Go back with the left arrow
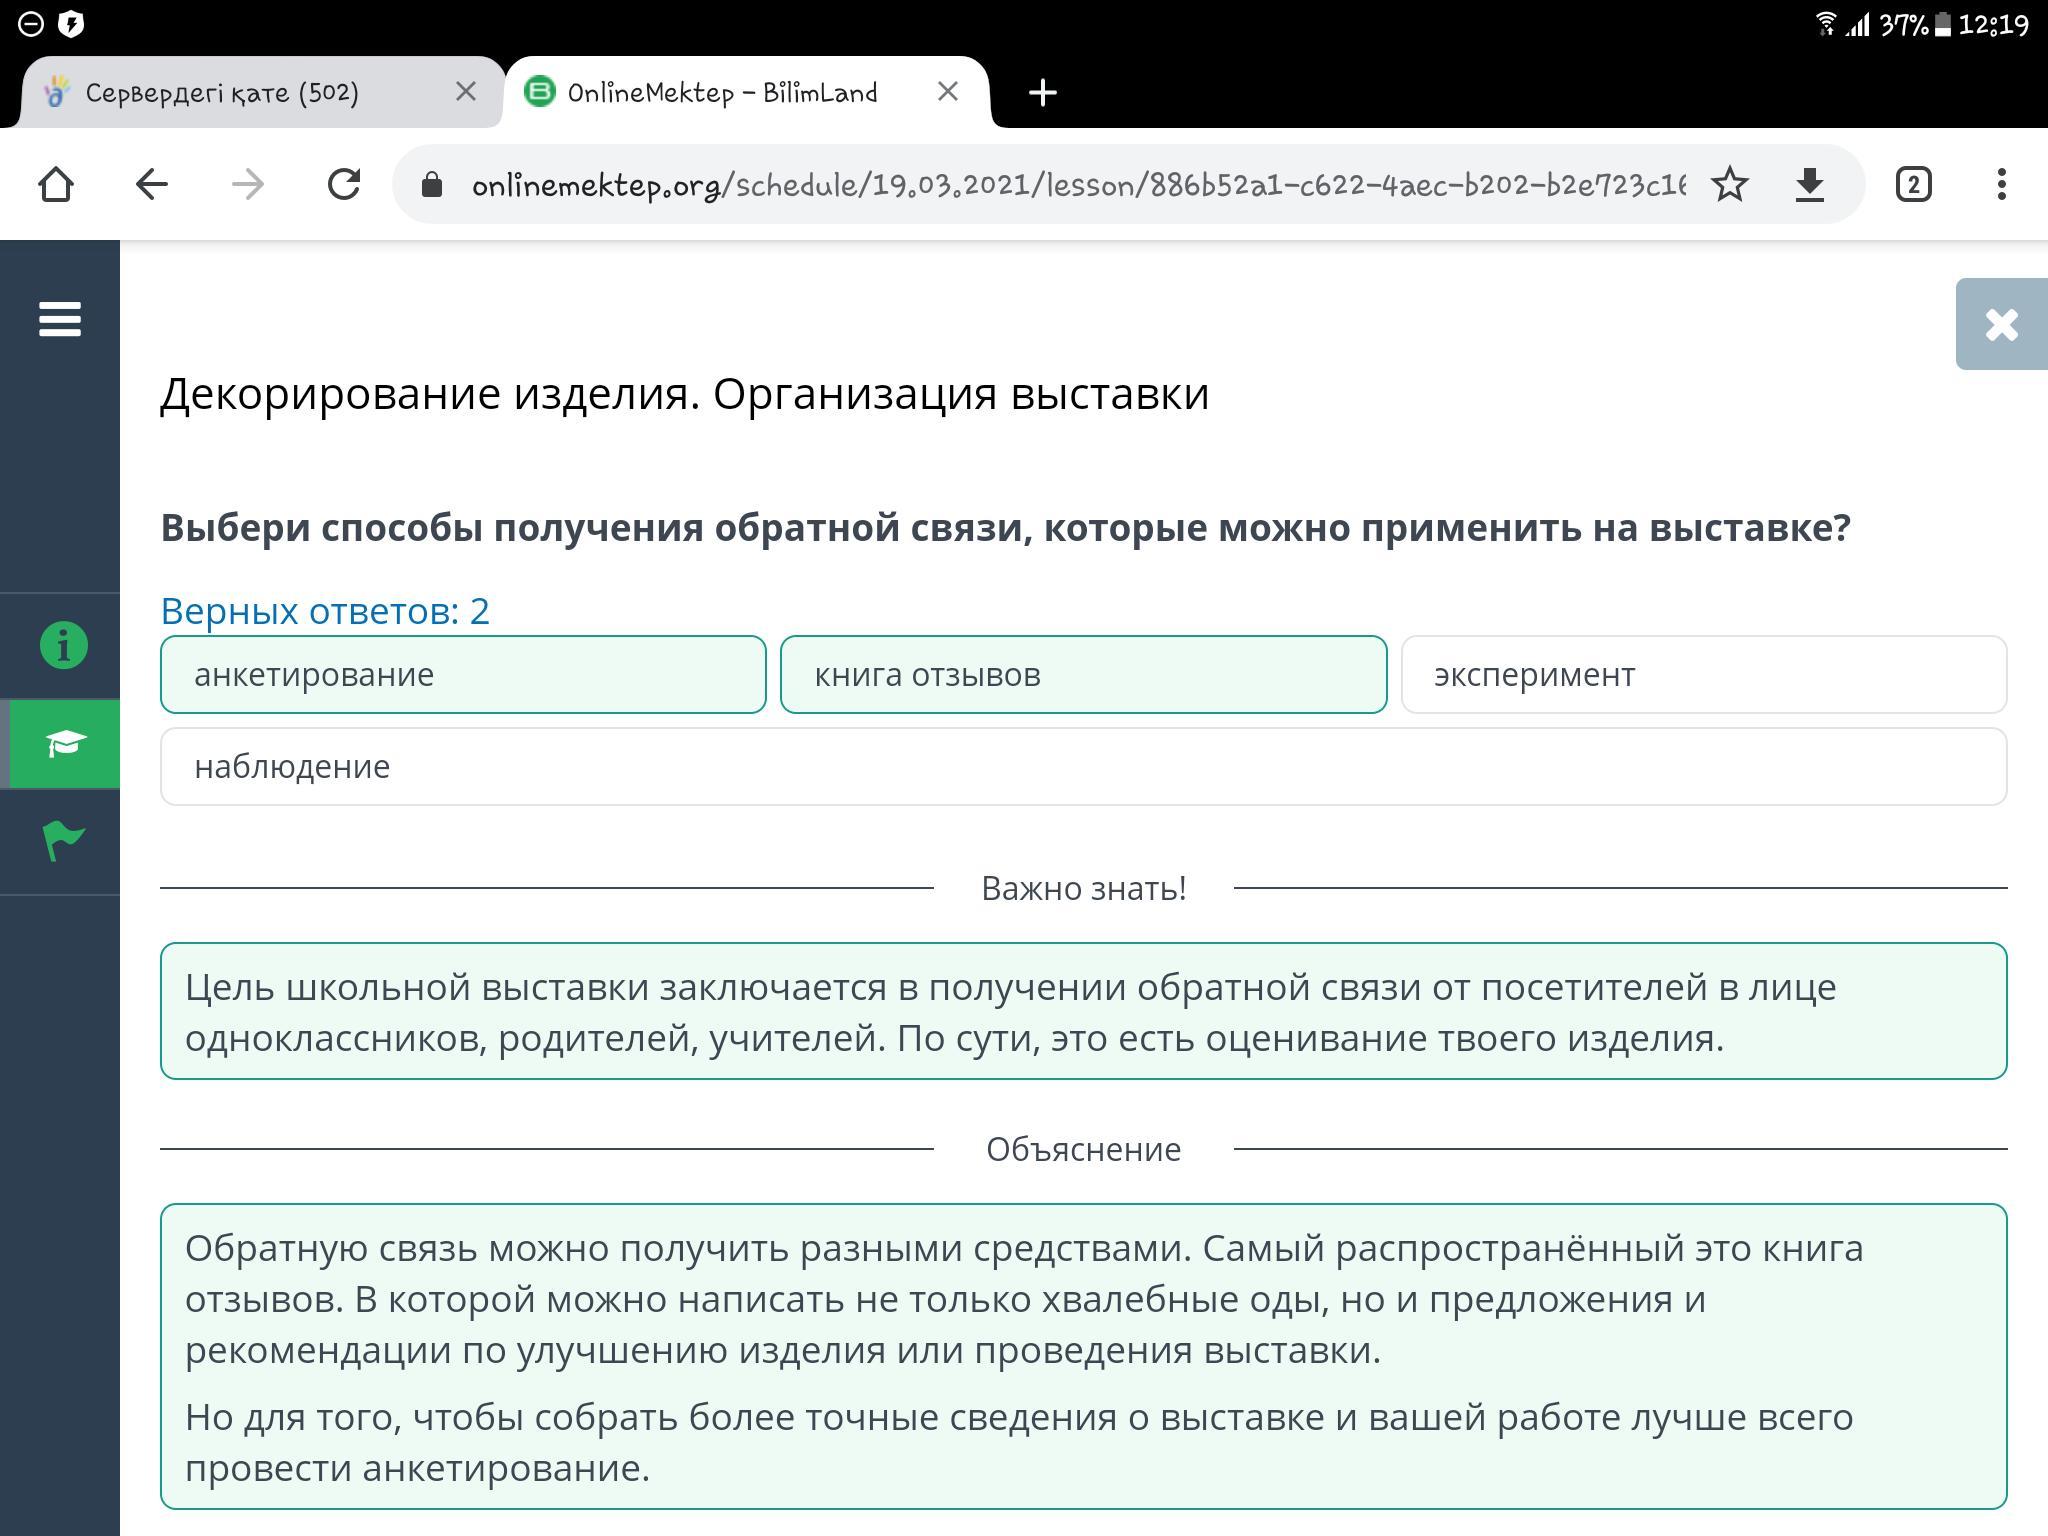2048x1536 pixels. pyautogui.click(x=152, y=184)
